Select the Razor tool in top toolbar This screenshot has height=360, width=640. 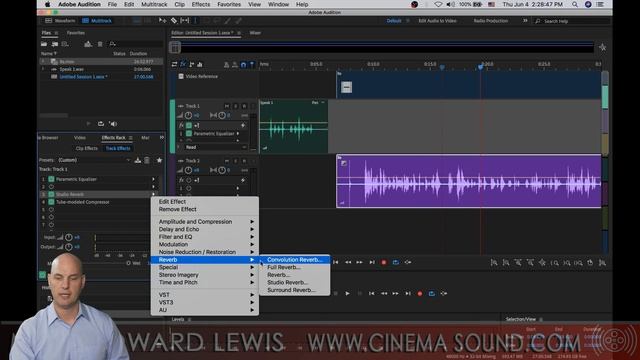173,20
